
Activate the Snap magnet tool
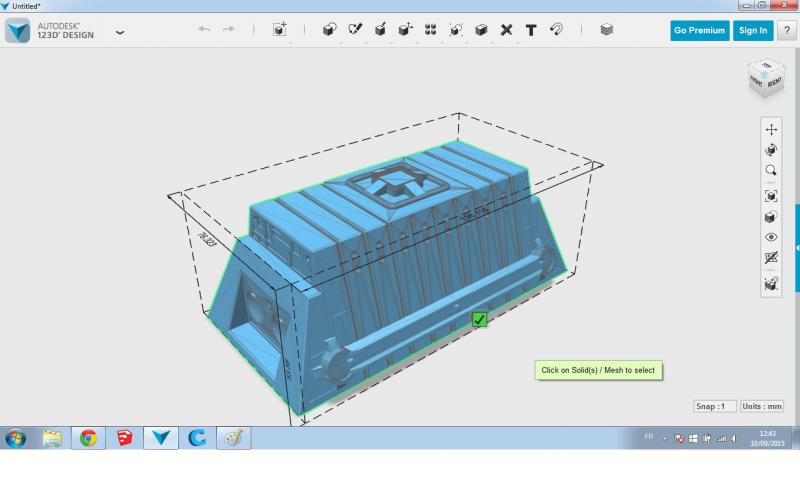[556, 29]
